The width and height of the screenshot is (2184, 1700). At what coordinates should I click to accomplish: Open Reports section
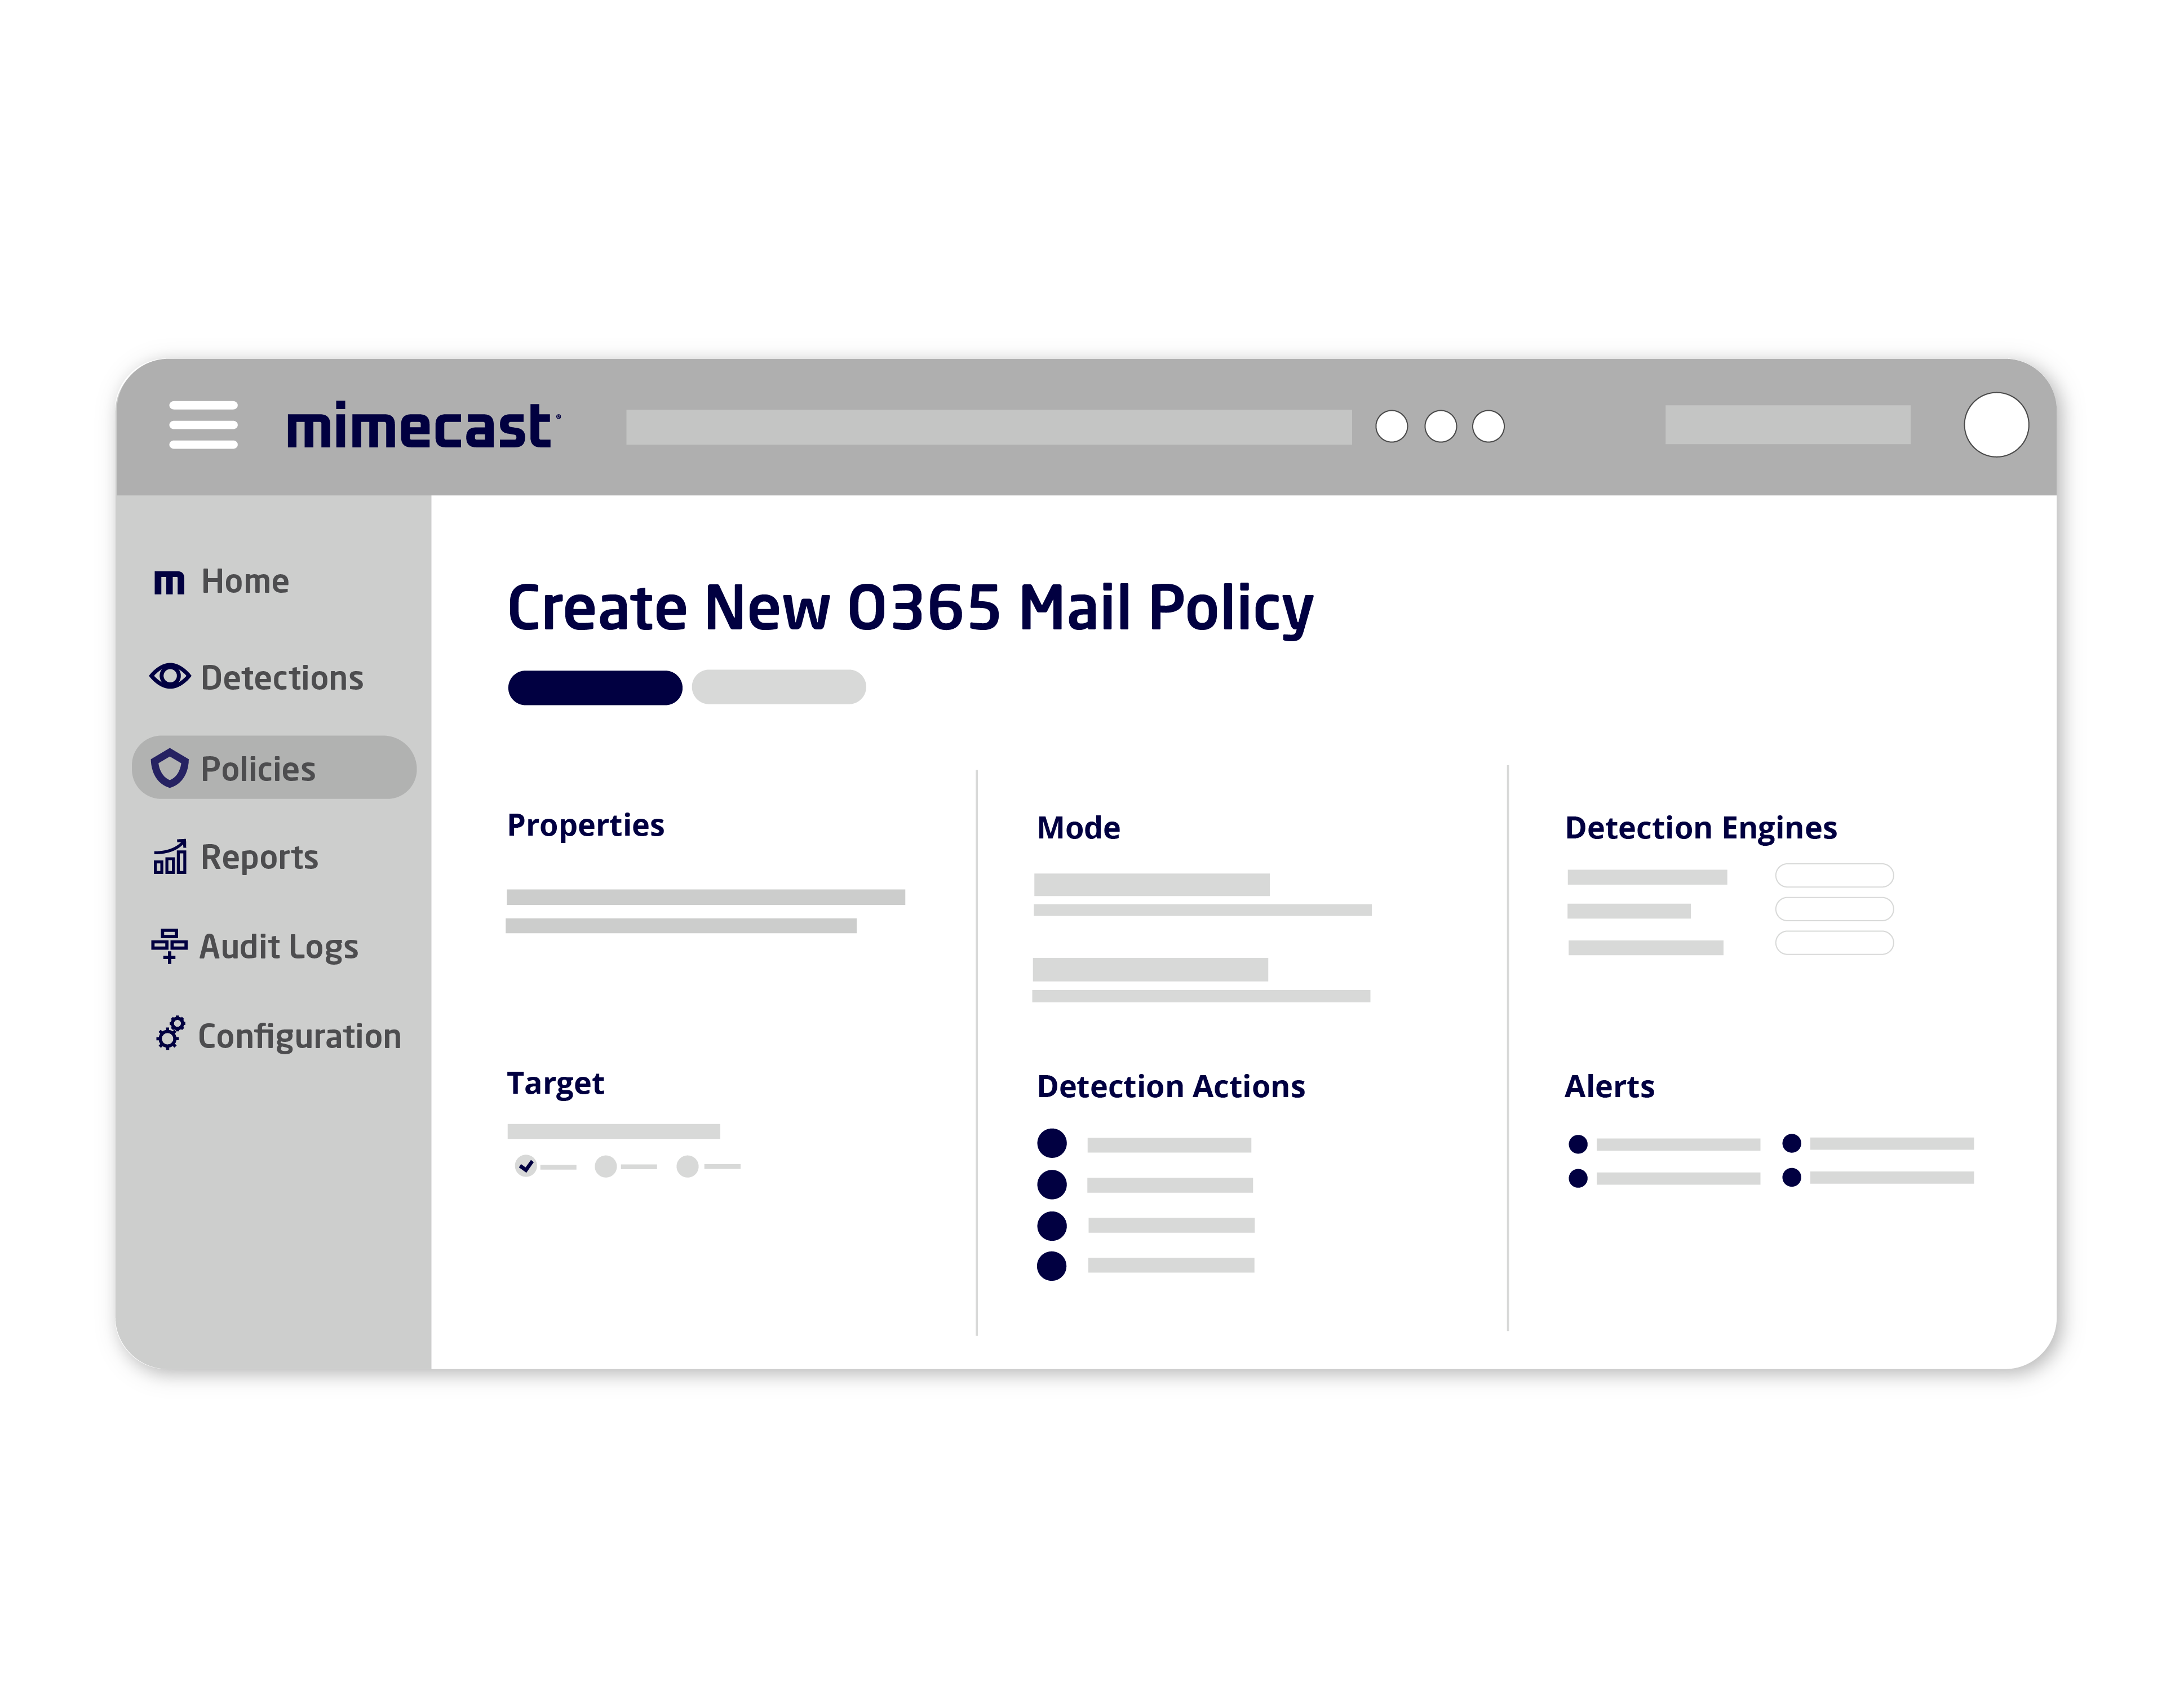pos(259,858)
